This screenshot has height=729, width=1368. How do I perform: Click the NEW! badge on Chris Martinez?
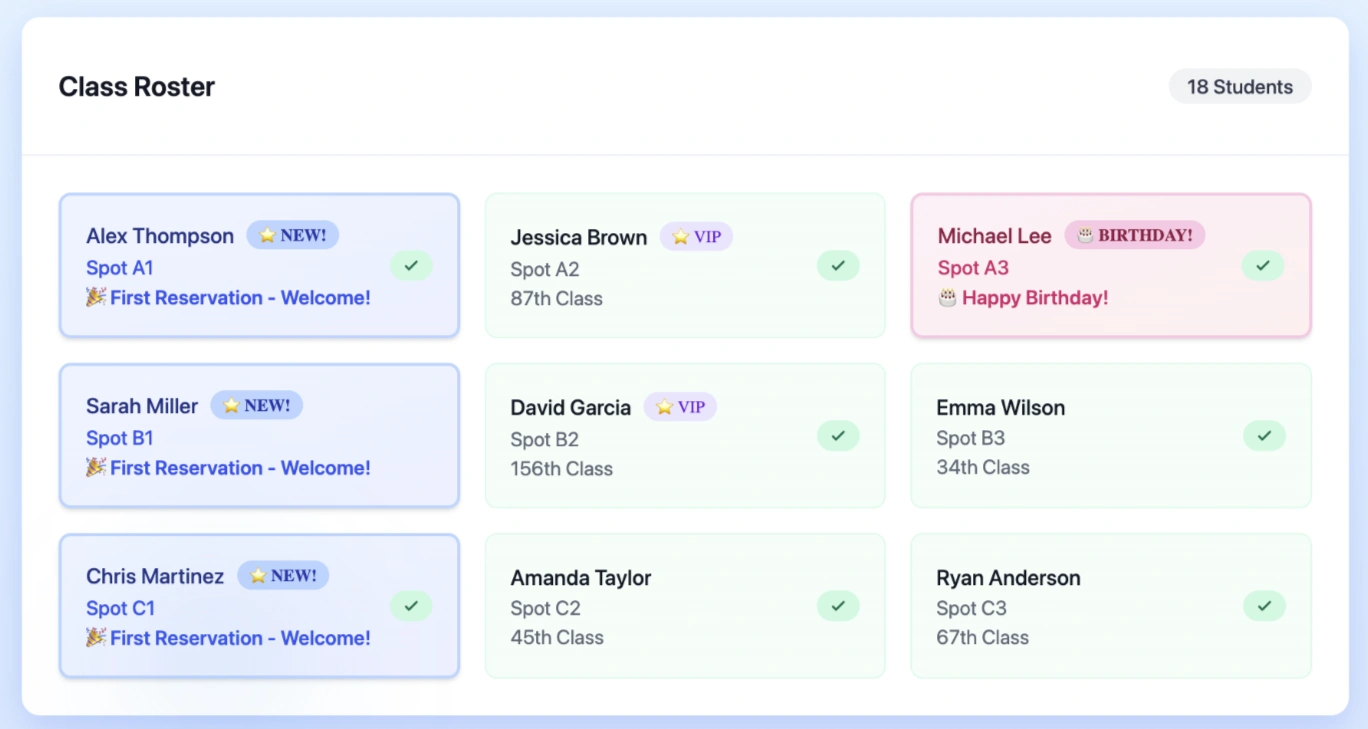283,574
